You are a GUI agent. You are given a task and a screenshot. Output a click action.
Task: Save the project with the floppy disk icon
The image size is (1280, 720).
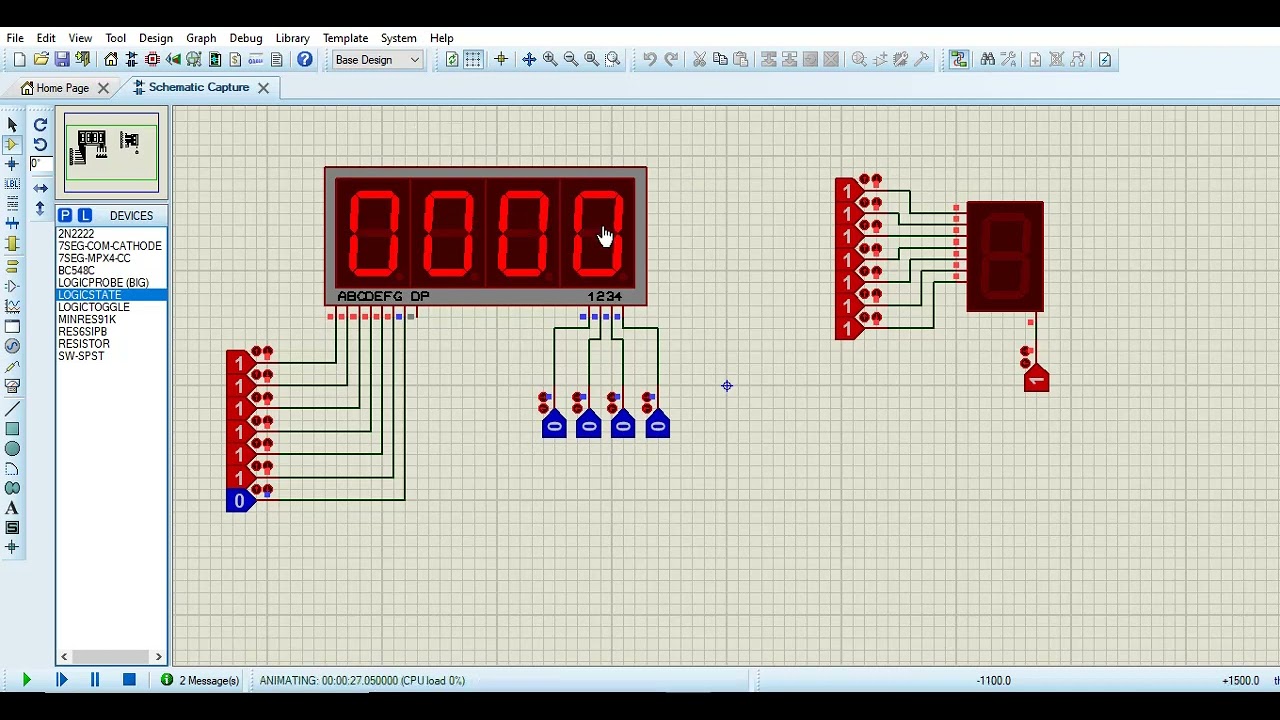[62, 60]
